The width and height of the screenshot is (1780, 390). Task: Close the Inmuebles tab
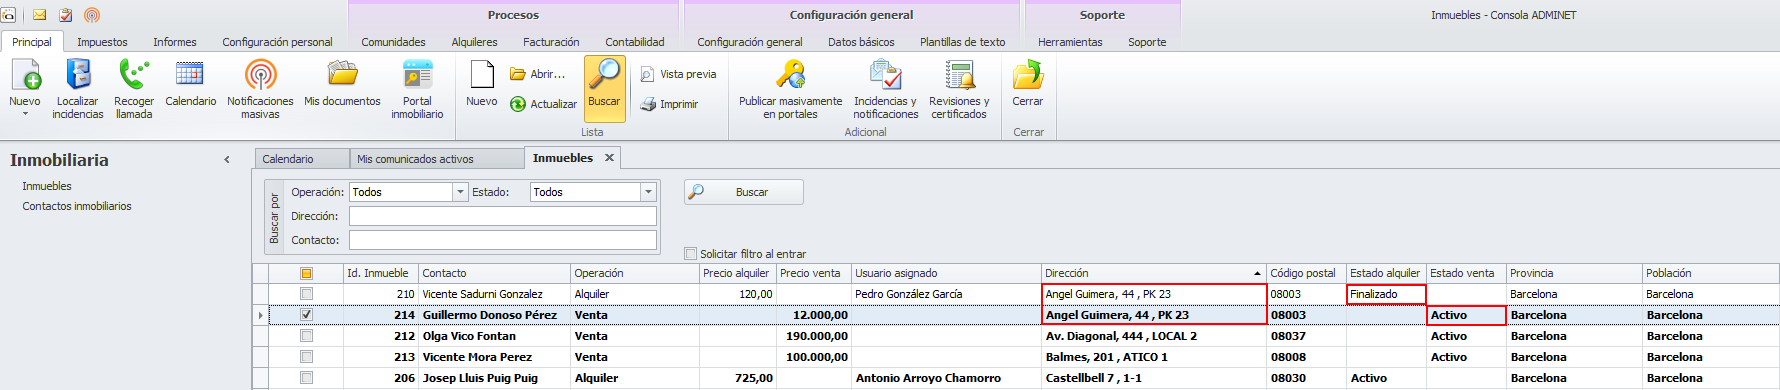609,158
